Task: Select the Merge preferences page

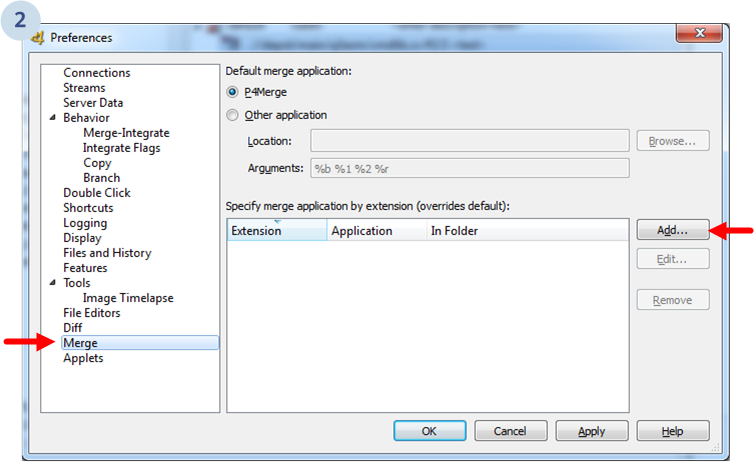Action: tap(140, 343)
